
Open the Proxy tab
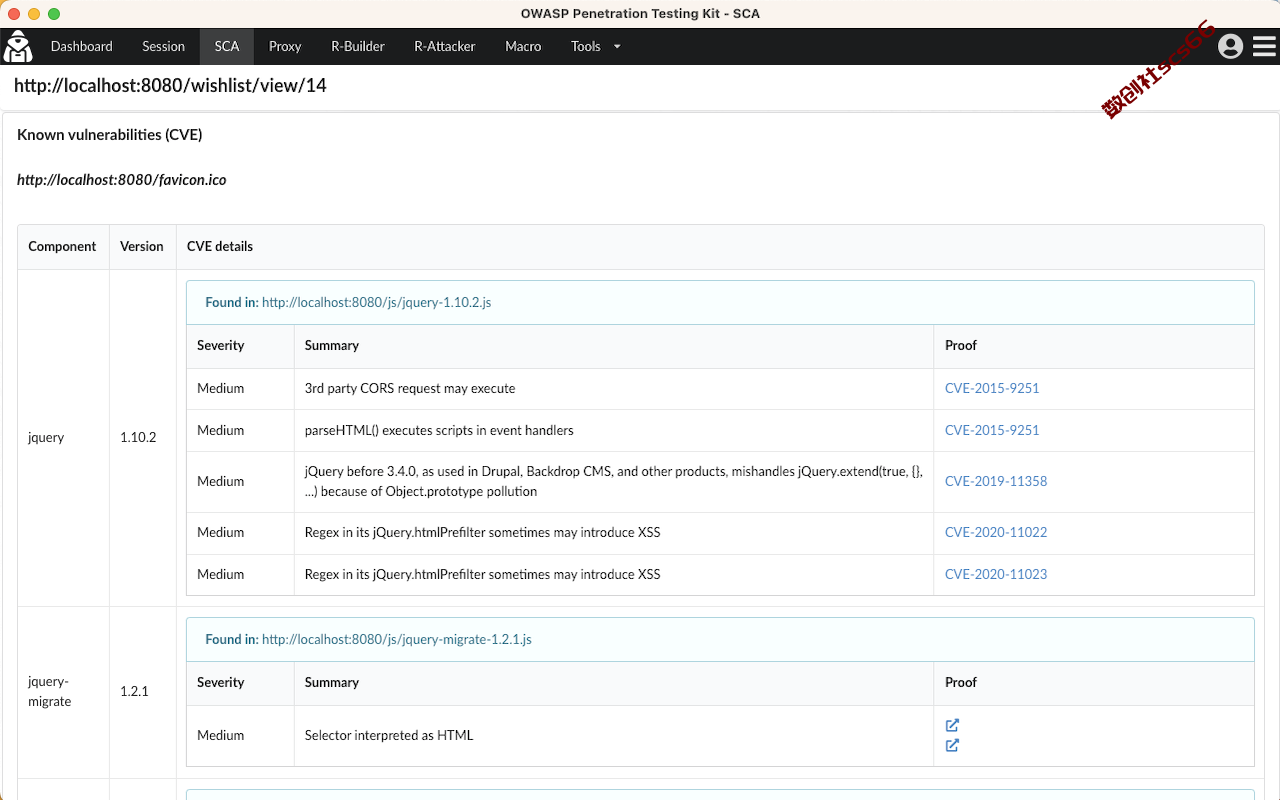(x=285, y=46)
